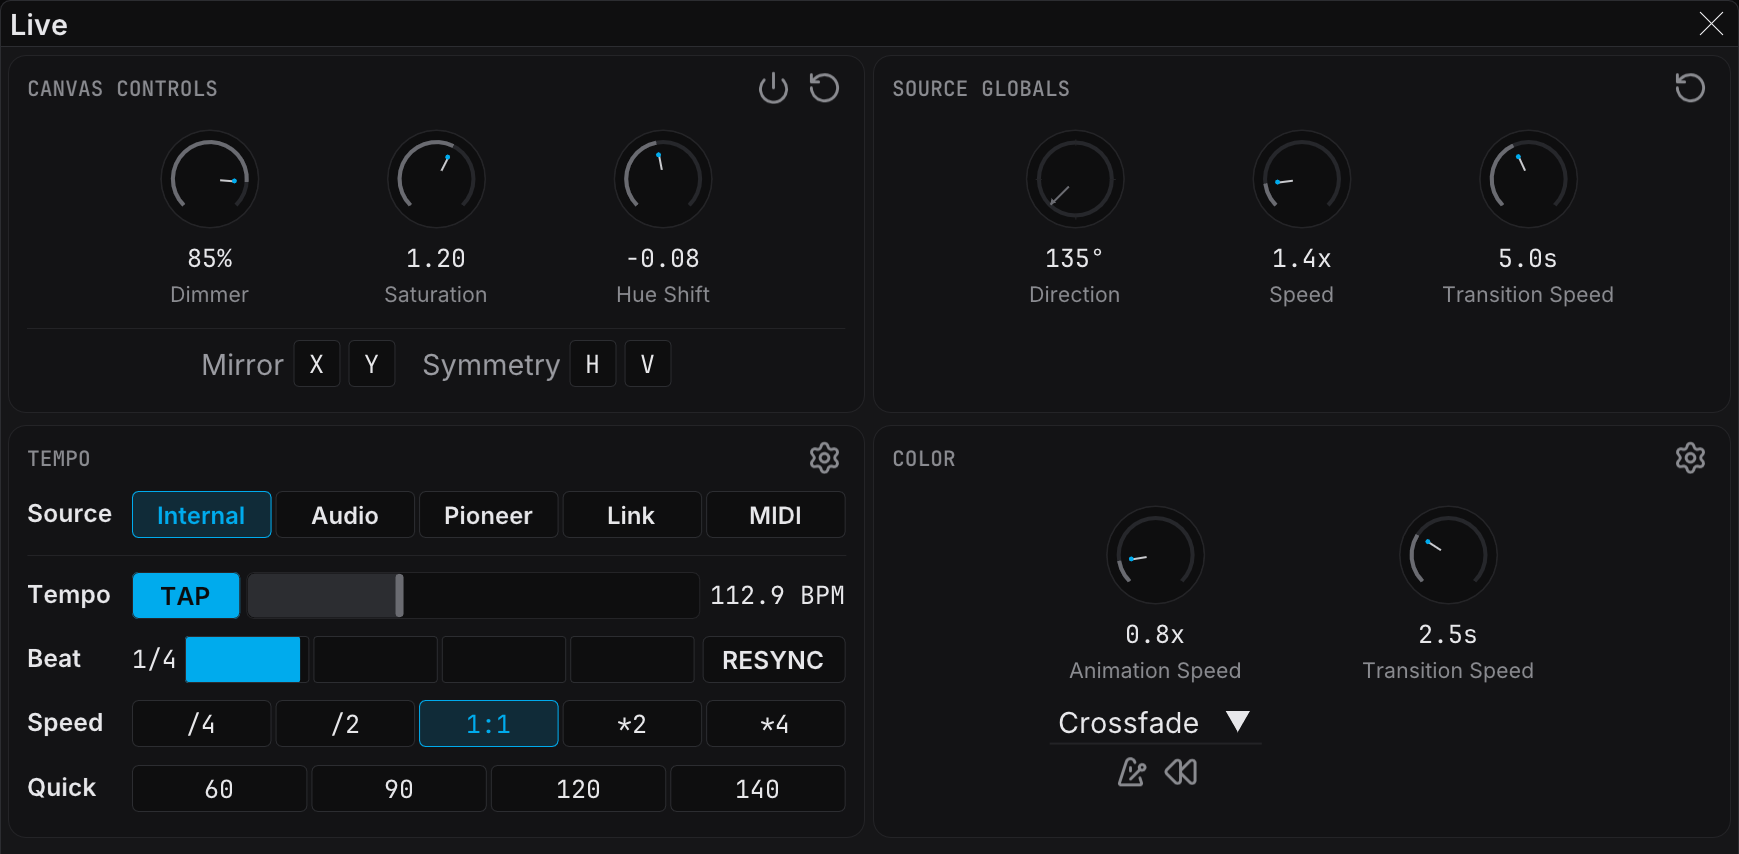Click the Color Transition Speed knob
Screen dimensions: 1739x854
tap(1448, 555)
